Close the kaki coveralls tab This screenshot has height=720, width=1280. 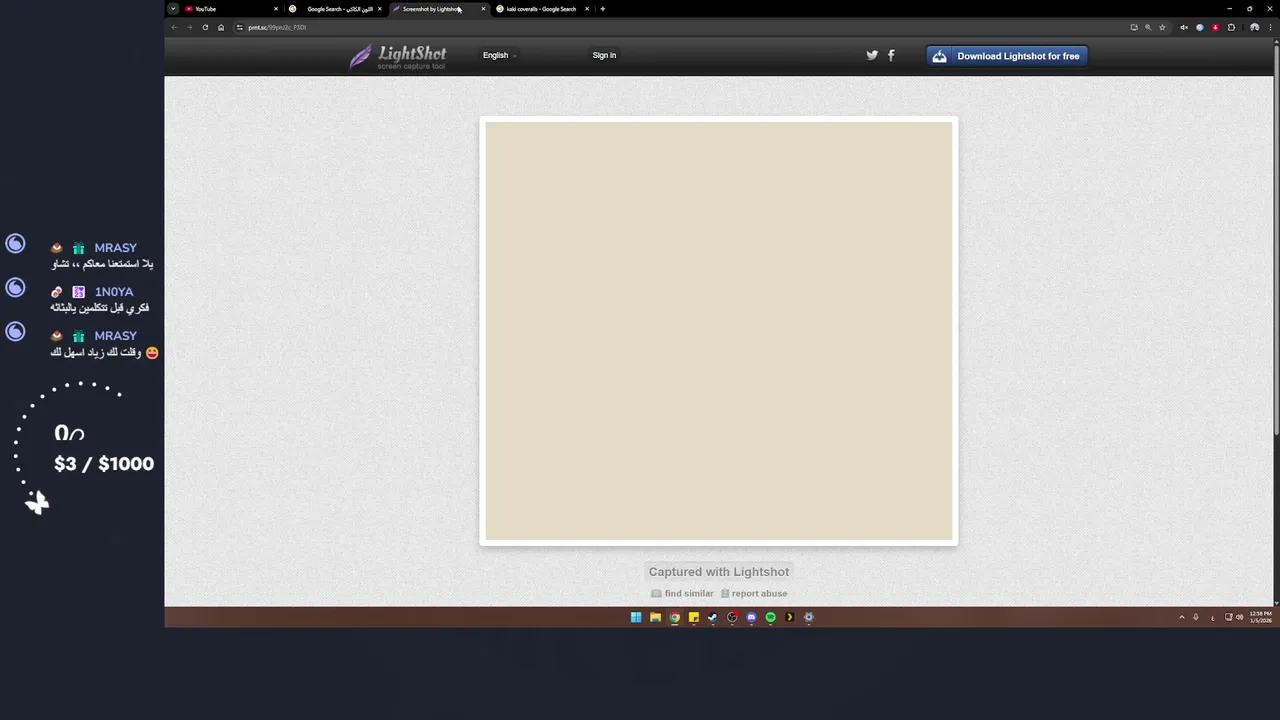(x=587, y=9)
